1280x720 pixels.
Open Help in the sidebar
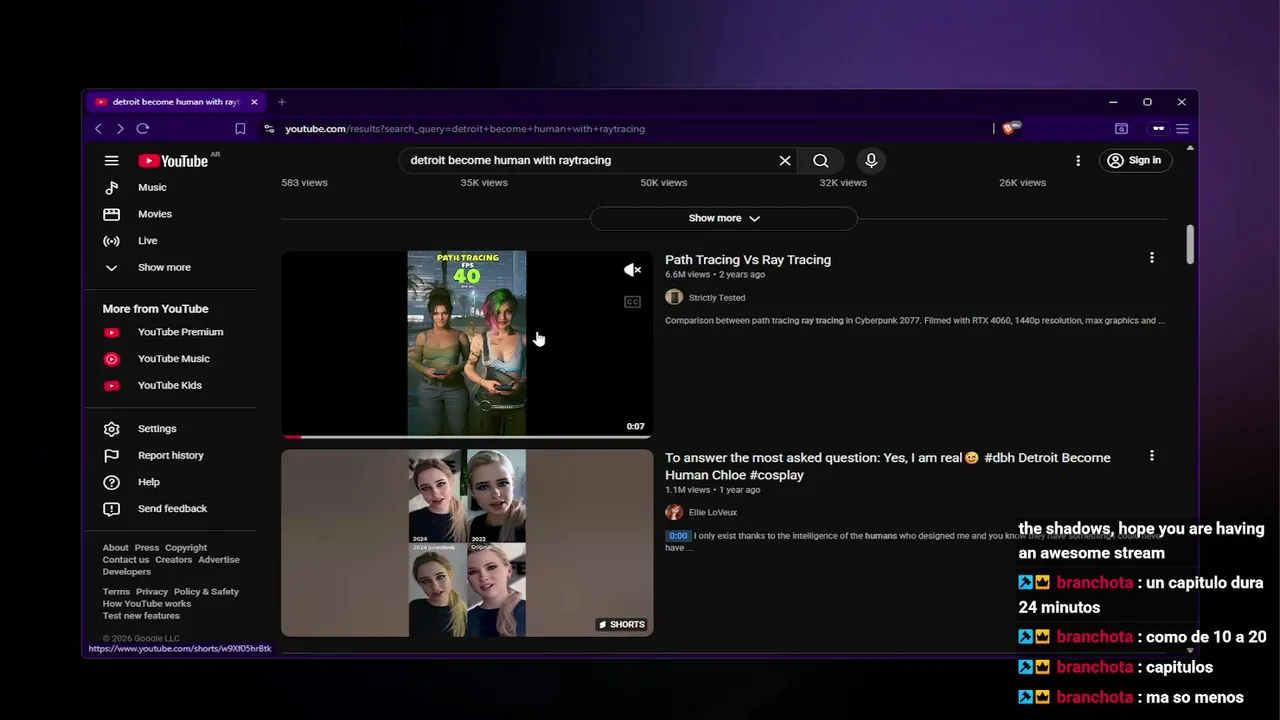tap(148, 482)
